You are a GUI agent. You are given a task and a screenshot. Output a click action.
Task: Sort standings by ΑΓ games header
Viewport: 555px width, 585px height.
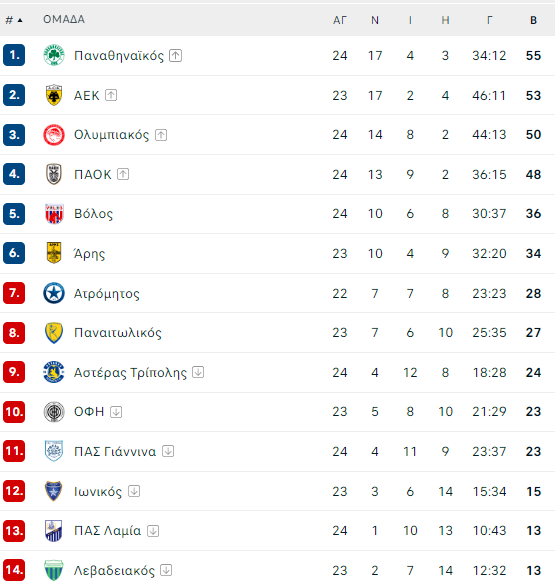pyautogui.click(x=340, y=20)
